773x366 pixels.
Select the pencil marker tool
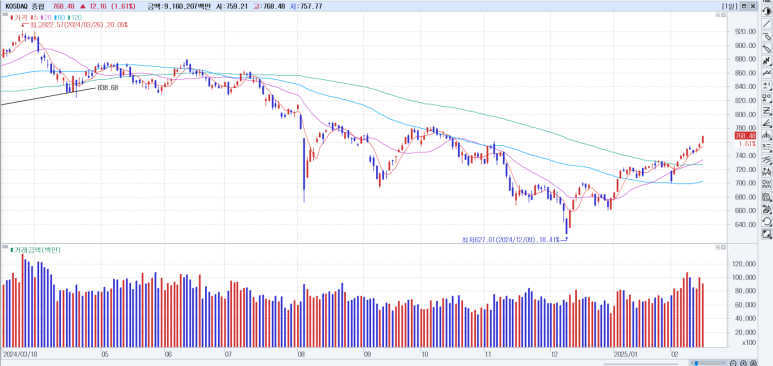point(767,49)
